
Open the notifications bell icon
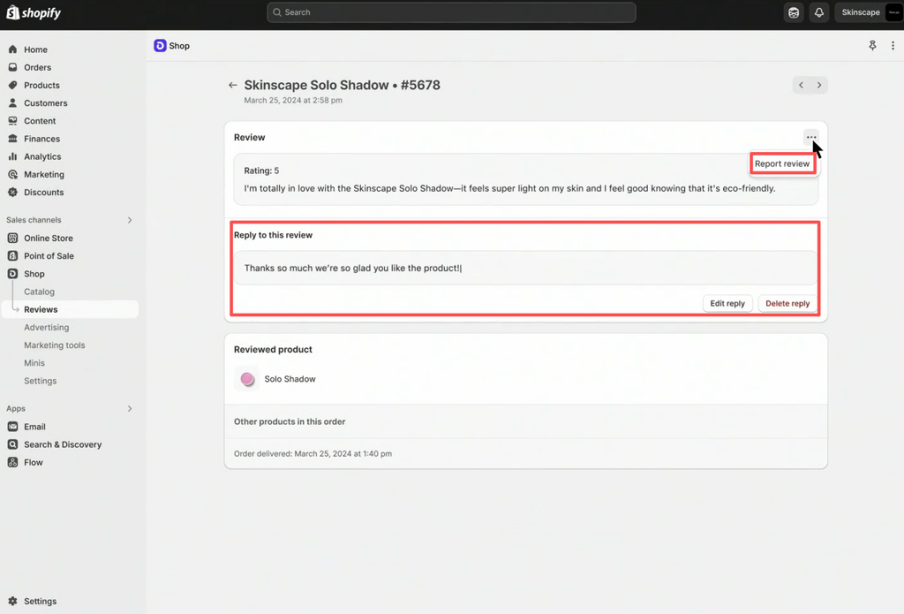pyautogui.click(x=818, y=13)
